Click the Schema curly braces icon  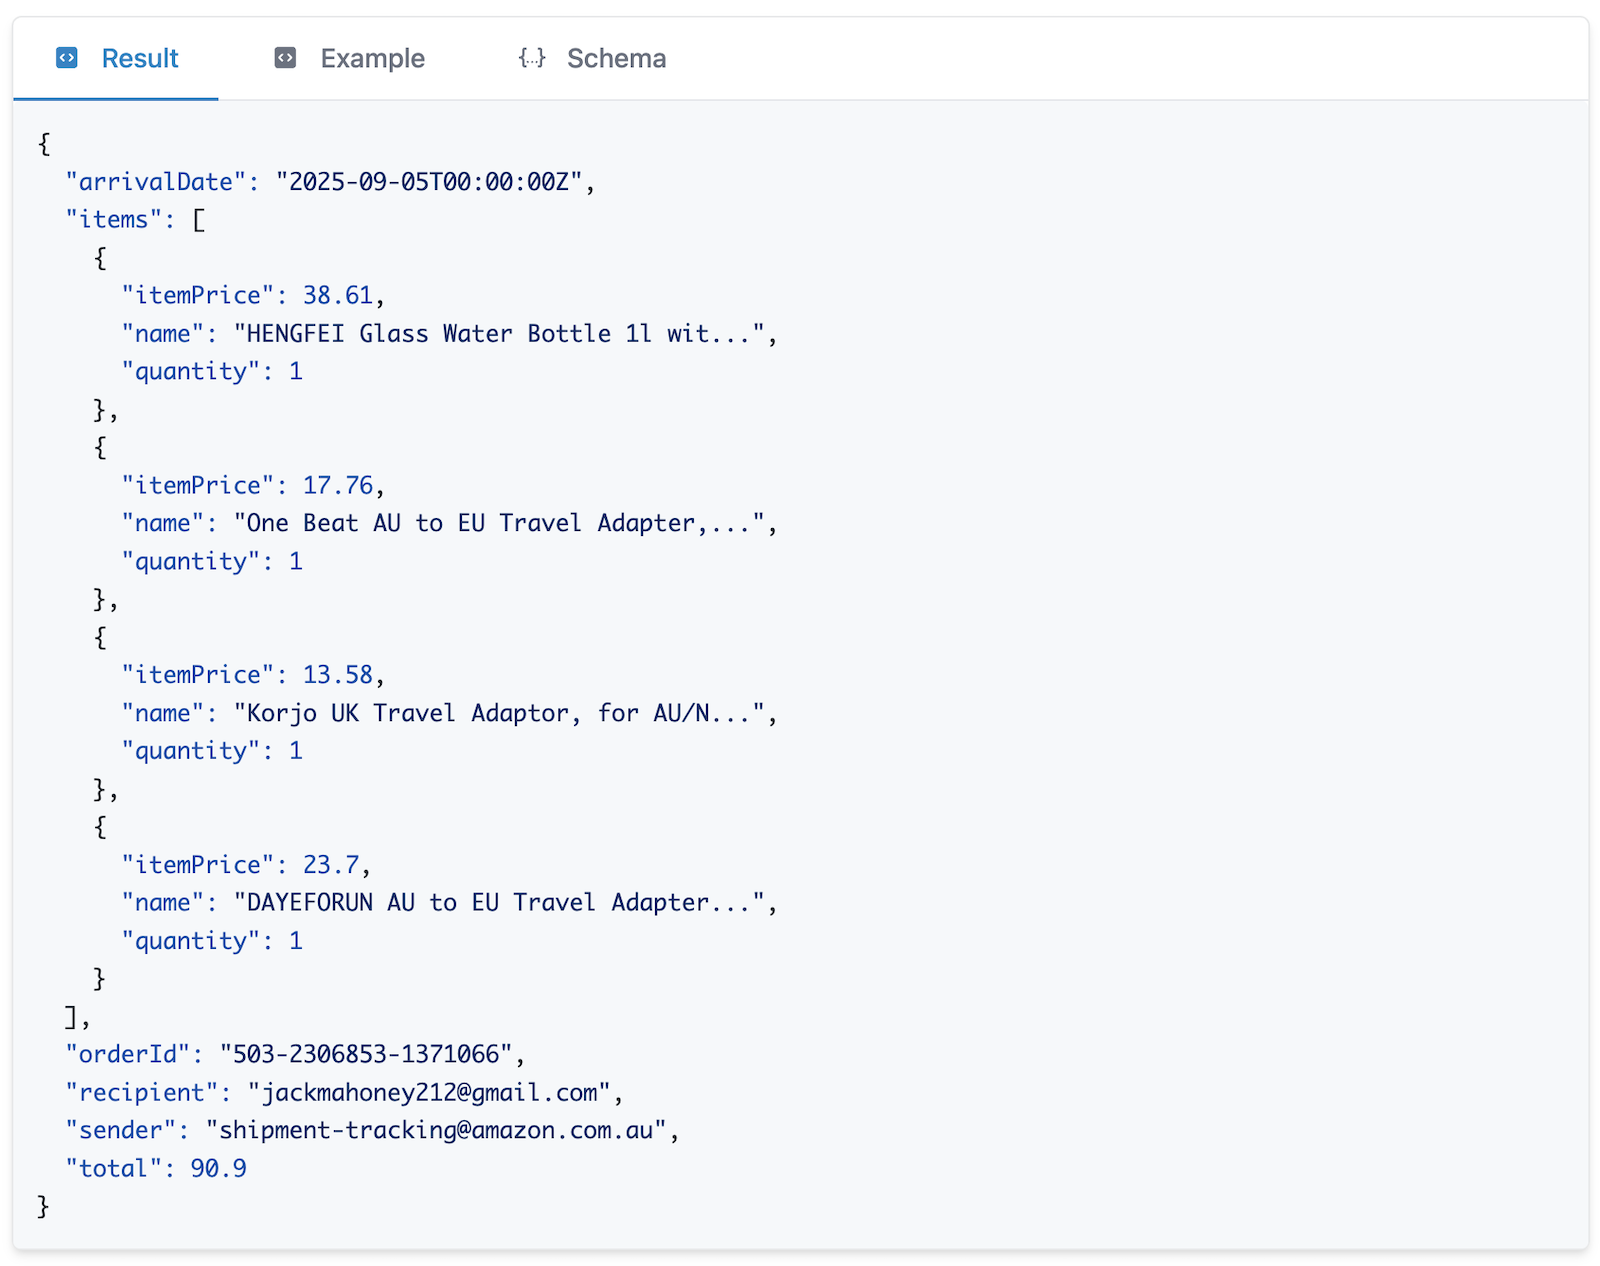[x=532, y=58]
